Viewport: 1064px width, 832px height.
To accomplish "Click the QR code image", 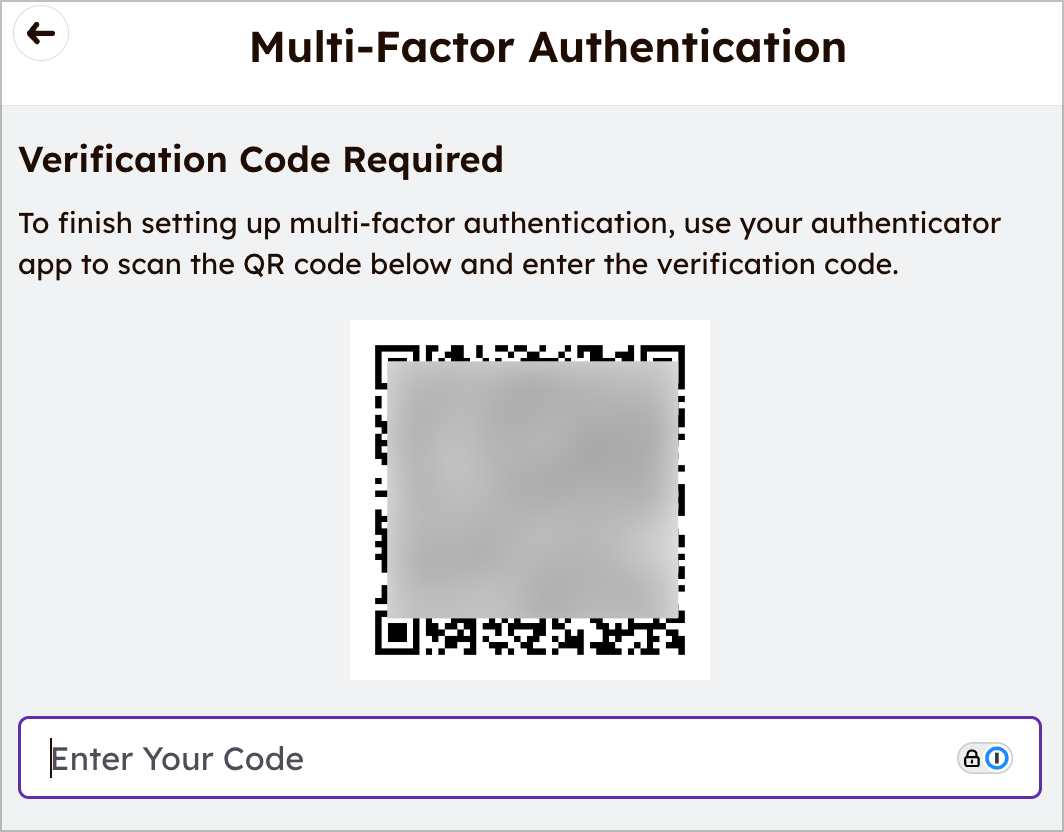I will coord(529,499).
